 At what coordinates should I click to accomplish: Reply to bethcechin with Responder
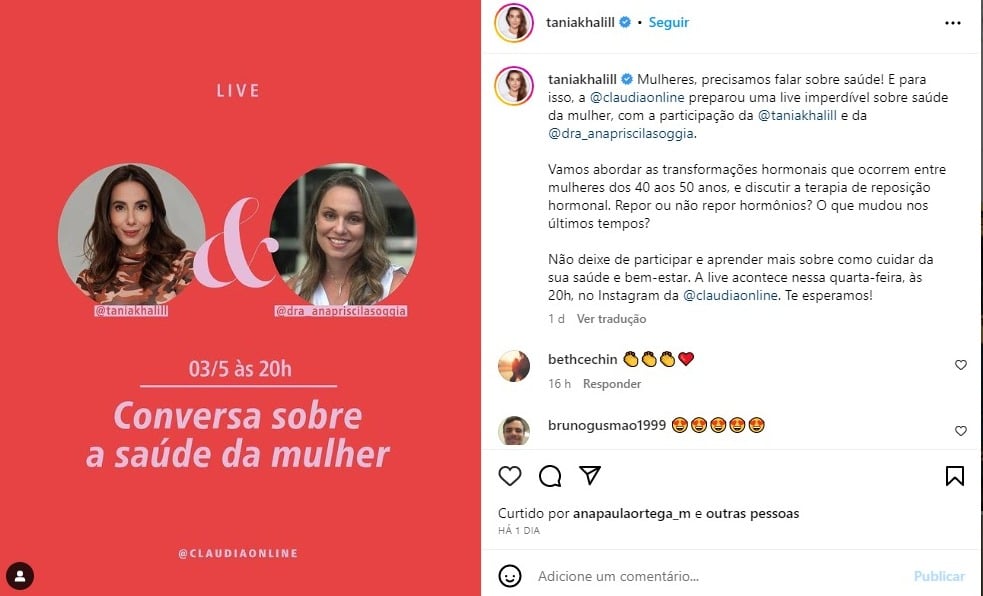pos(612,384)
